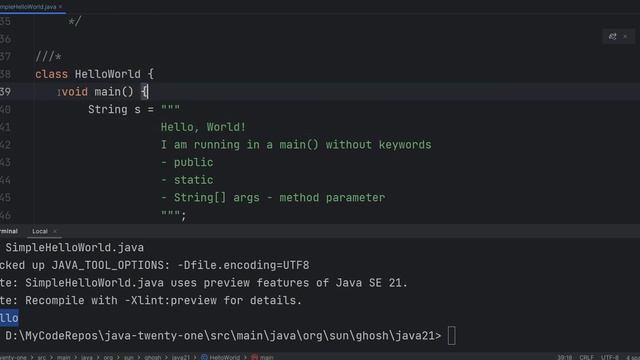Click 'SimpleHelloWorld.java' in terminal output

tap(74, 247)
